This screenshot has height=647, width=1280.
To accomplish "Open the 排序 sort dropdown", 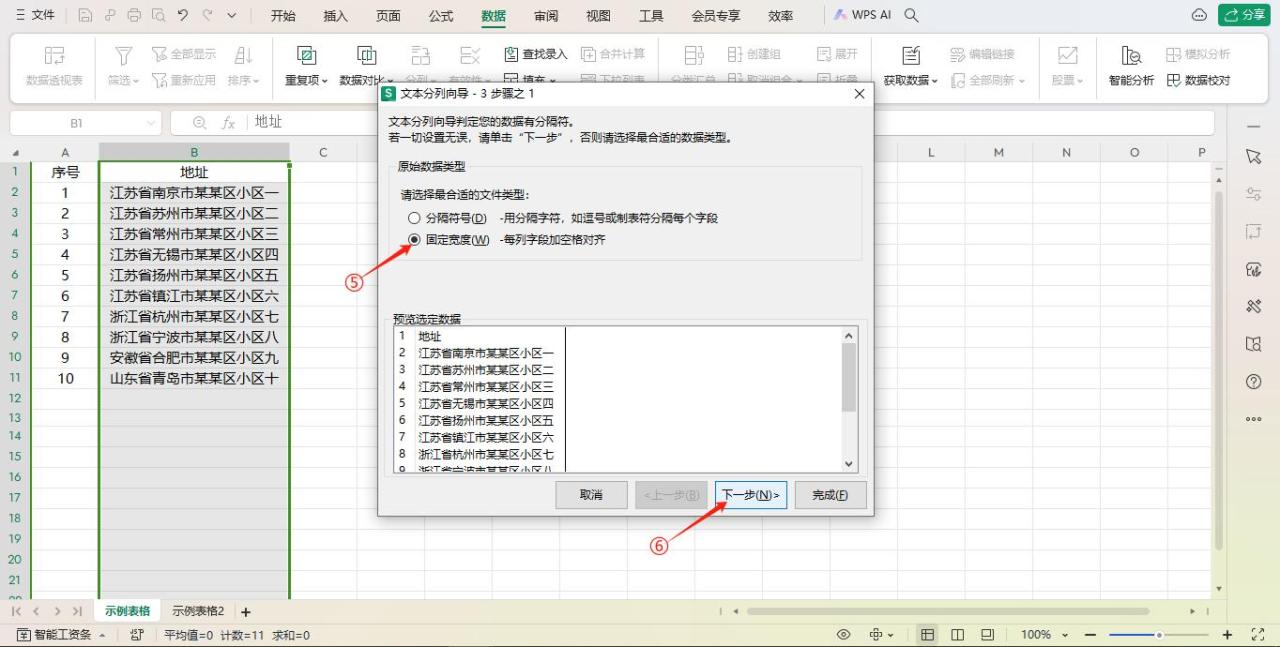I will [x=243, y=66].
